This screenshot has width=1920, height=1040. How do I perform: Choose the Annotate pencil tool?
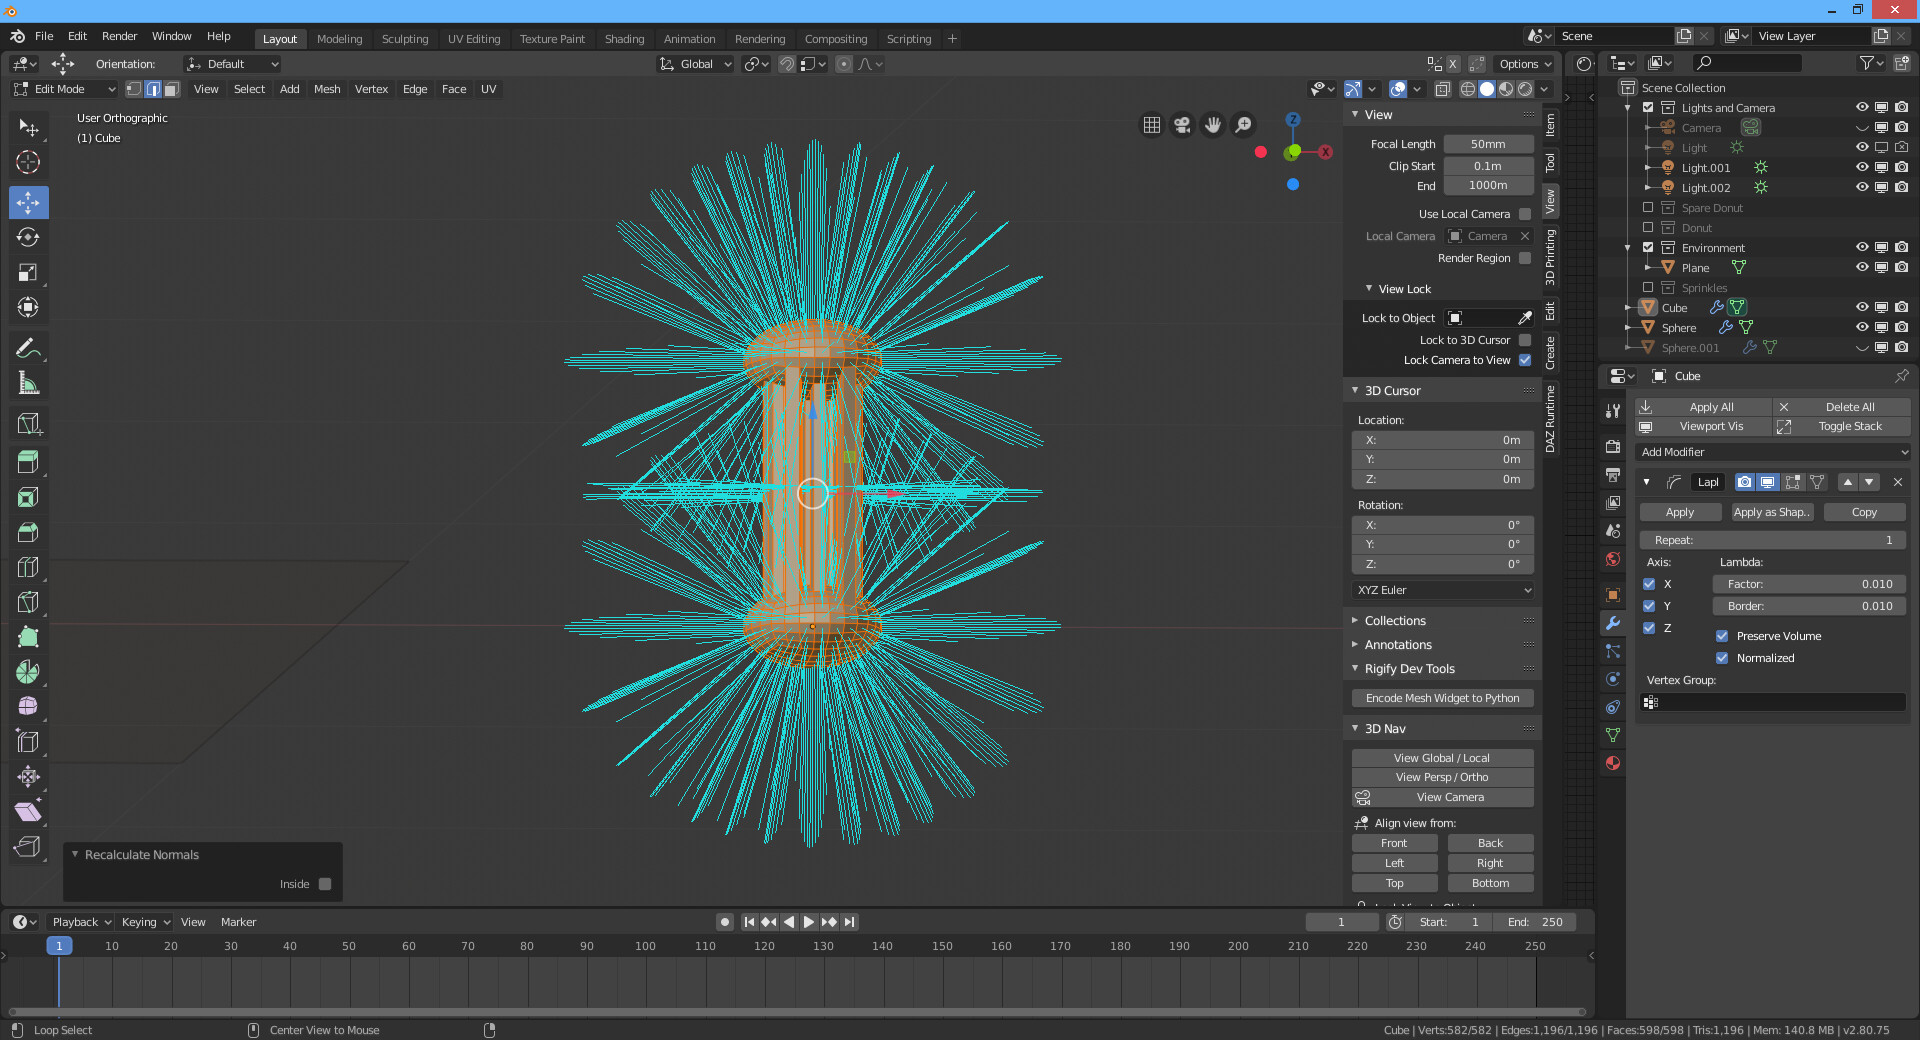[x=28, y=348]
